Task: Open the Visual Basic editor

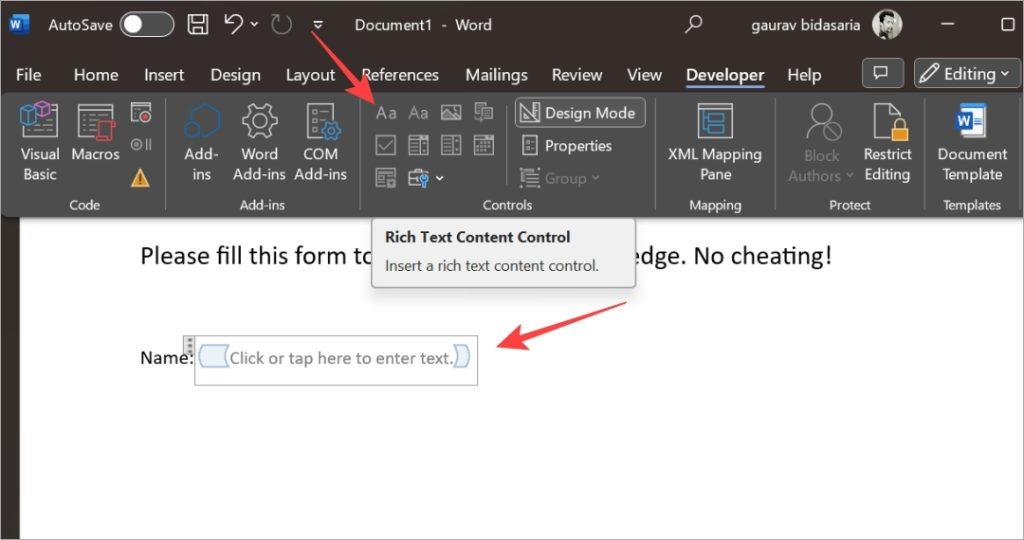Action: (x=40, y=142)
